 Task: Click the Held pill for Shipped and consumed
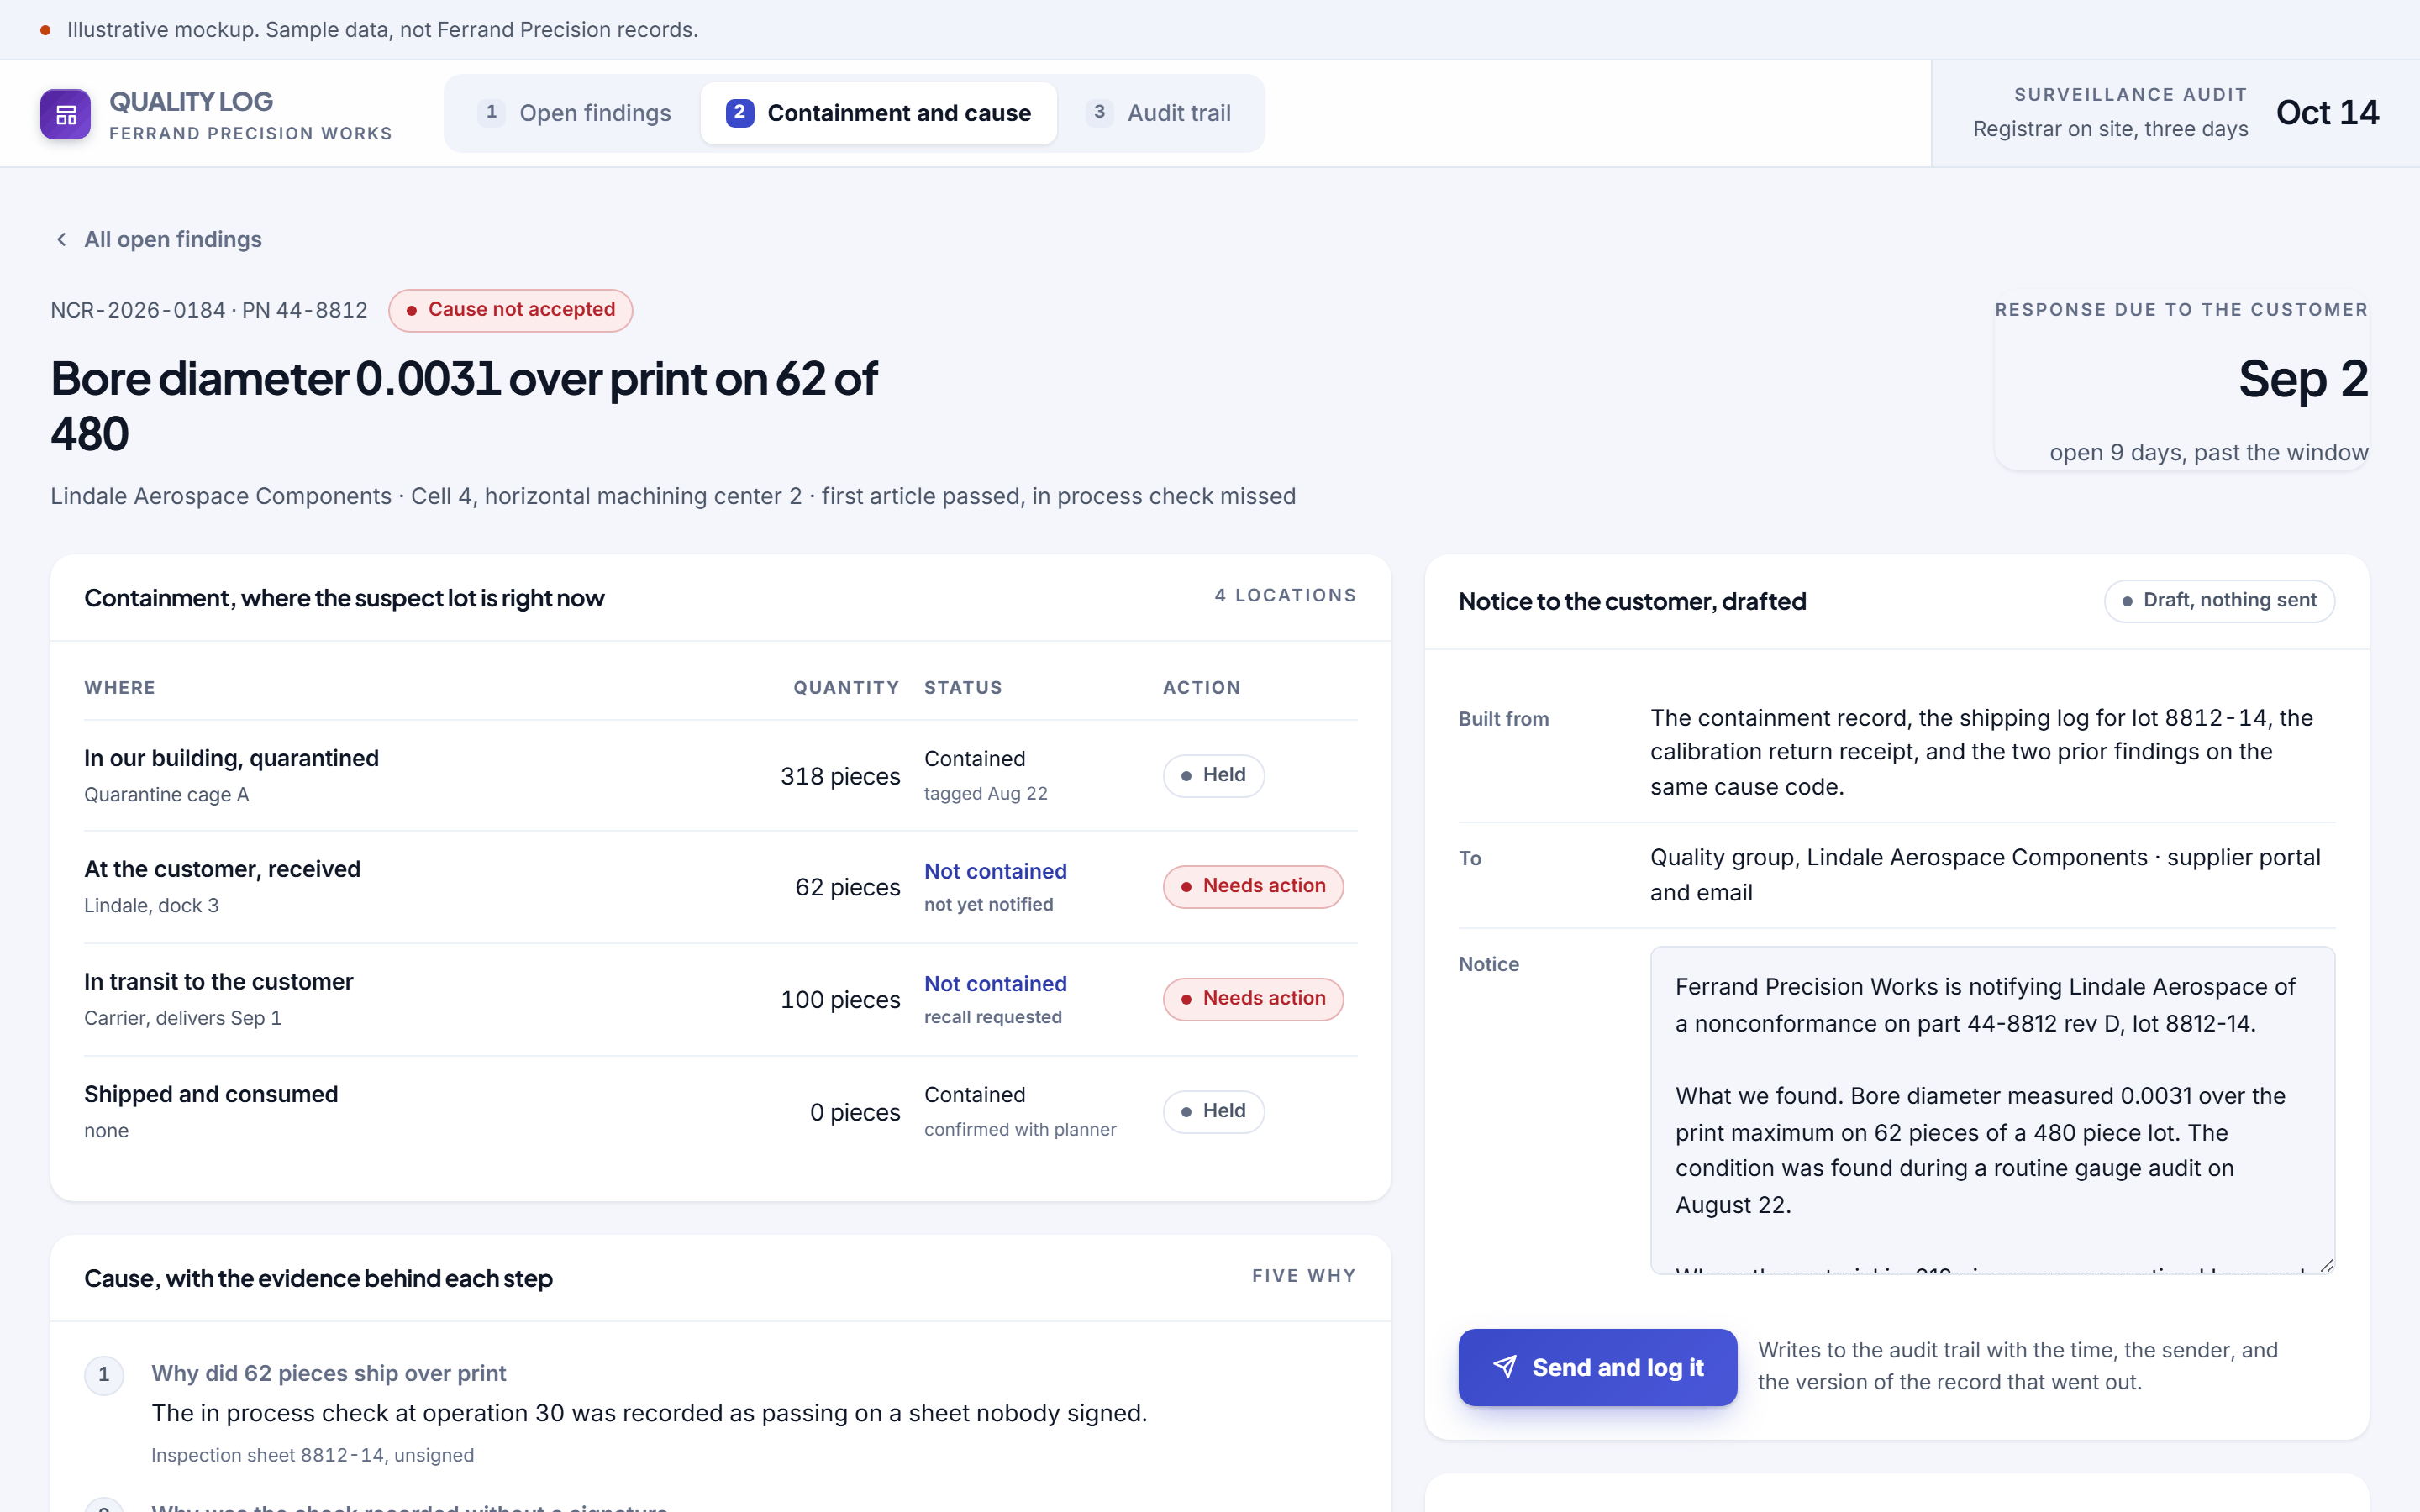tap(1213, 1111)
